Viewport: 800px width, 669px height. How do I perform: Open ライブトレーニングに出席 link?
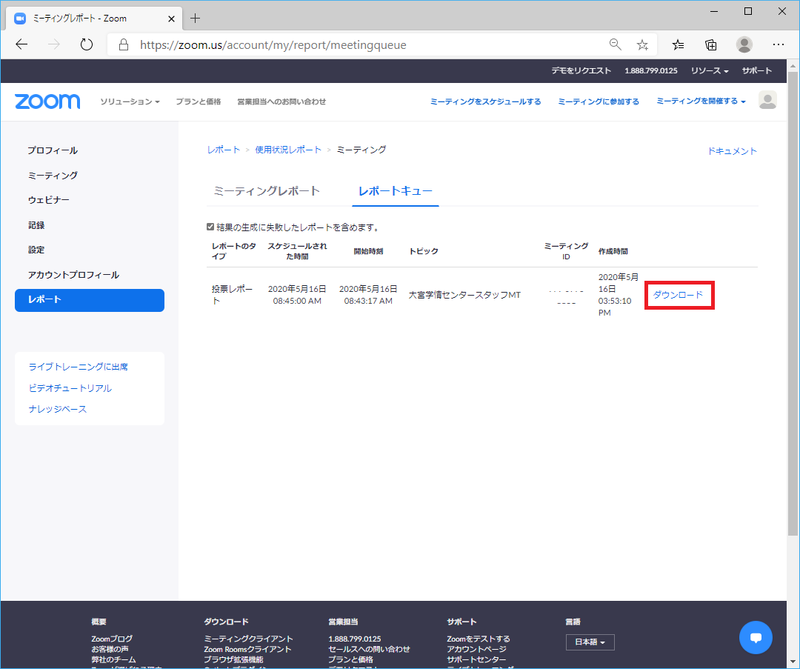78,367
